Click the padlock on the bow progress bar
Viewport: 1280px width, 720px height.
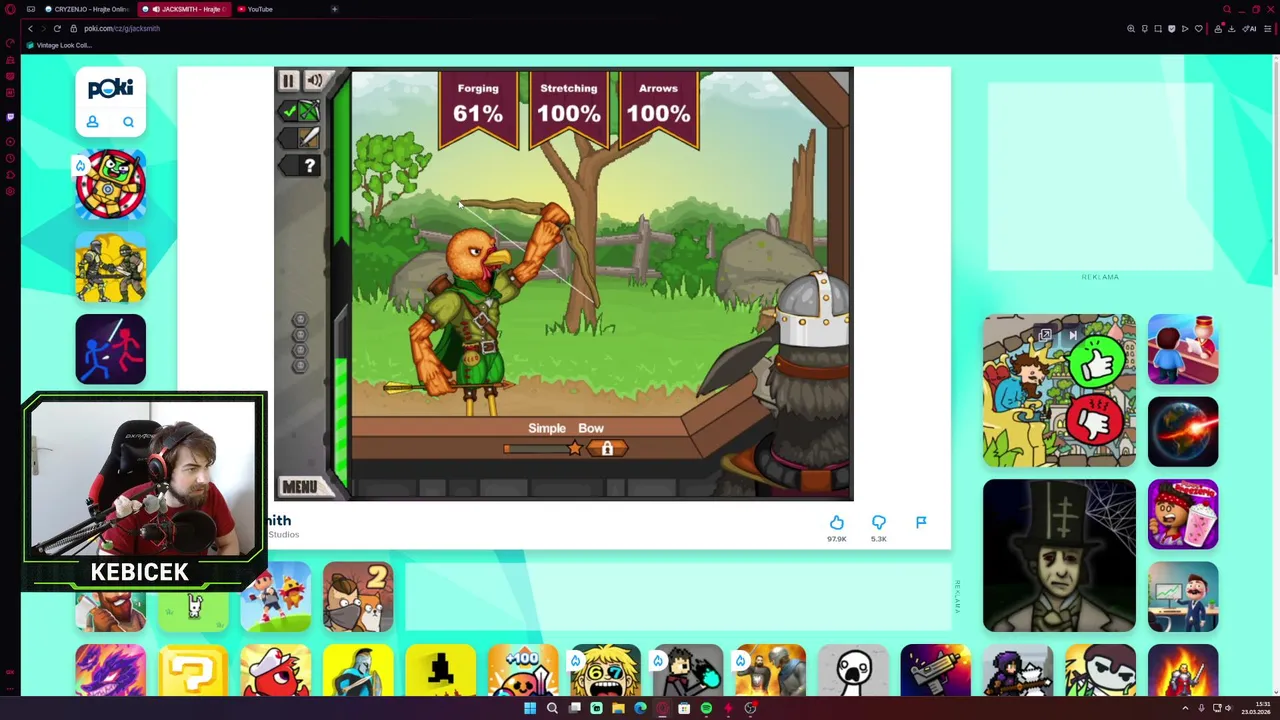point(607,449)
